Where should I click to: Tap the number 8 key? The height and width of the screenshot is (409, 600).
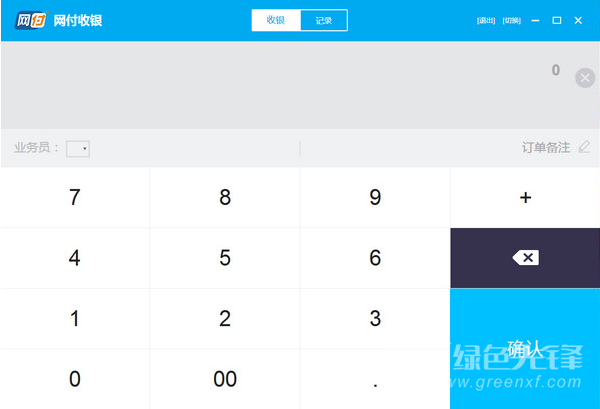point(225,197)
